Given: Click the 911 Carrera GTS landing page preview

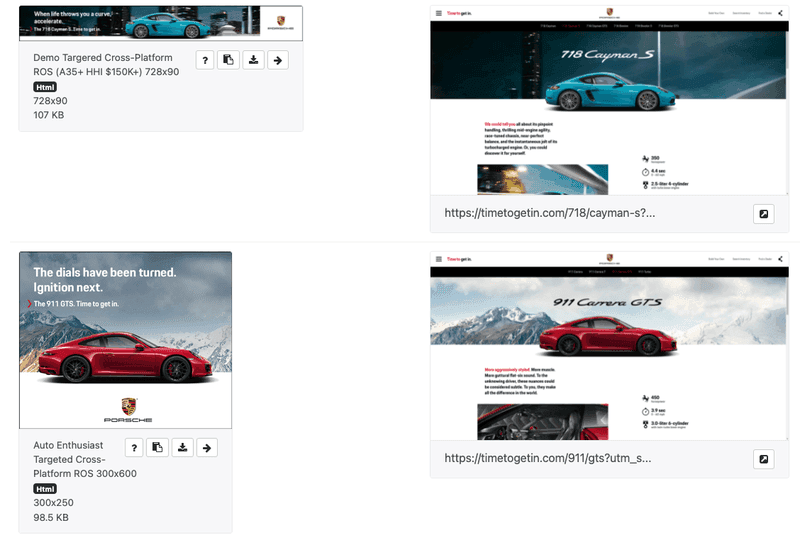Looking at the screenshot, I should coord(609,346).
